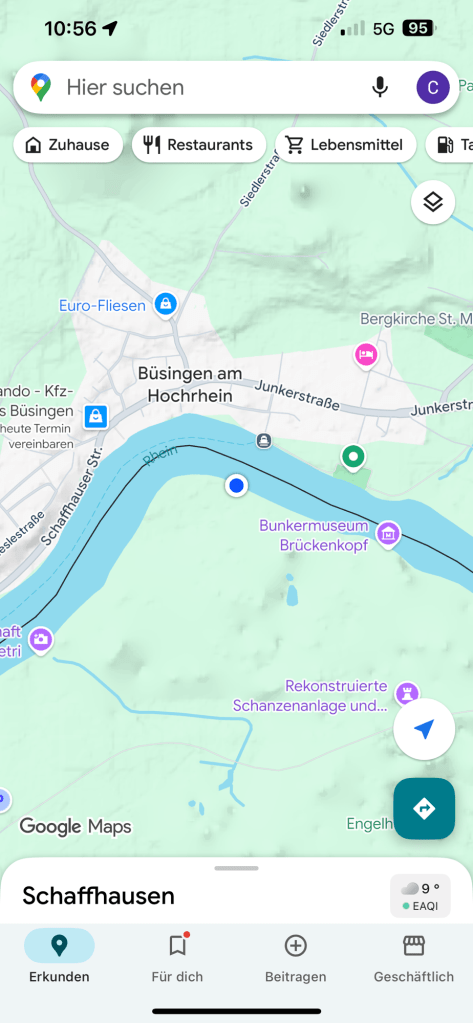Screen dimensions: 473x1023
Task: Tap the microphone voice search icon
Action: pos(380,87)
